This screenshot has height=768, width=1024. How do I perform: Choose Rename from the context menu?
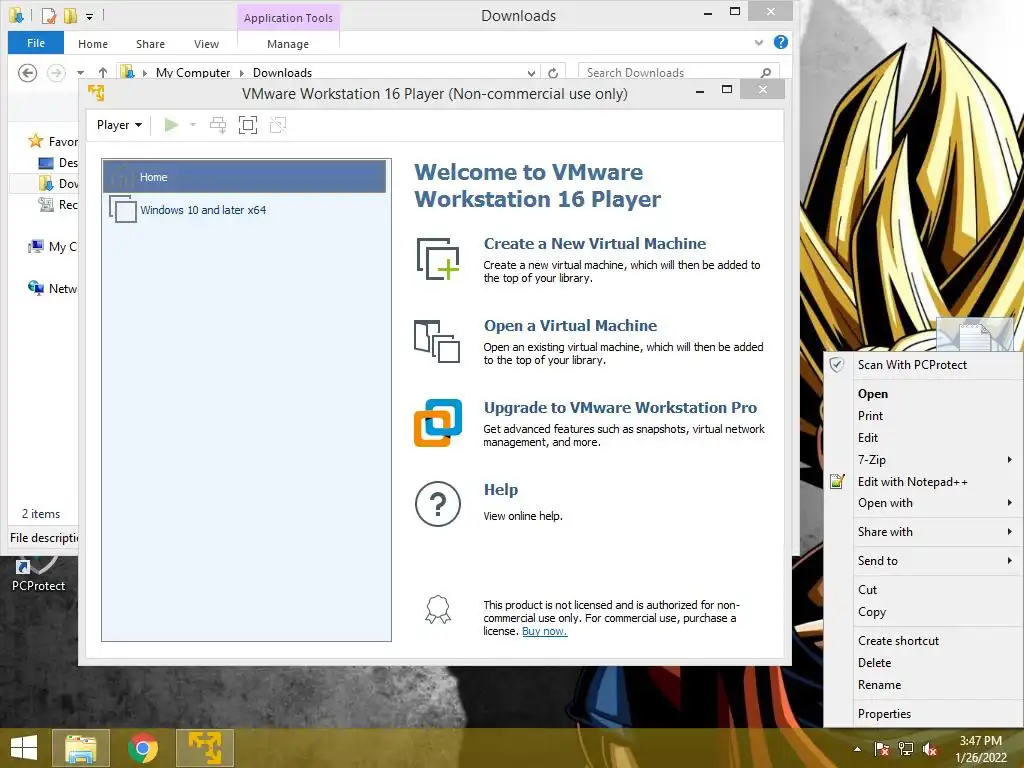click(923, 685)
